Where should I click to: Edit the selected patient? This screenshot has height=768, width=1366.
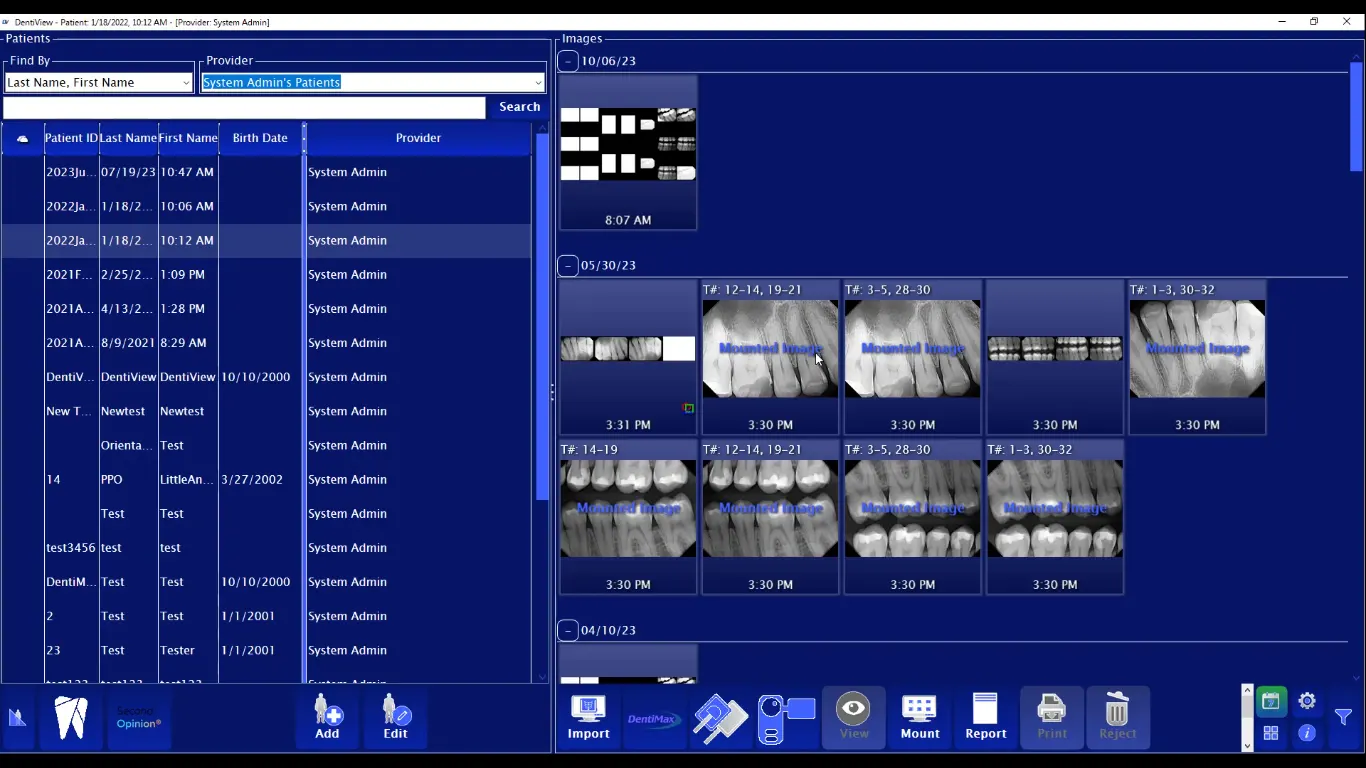(x=395, y=718)
